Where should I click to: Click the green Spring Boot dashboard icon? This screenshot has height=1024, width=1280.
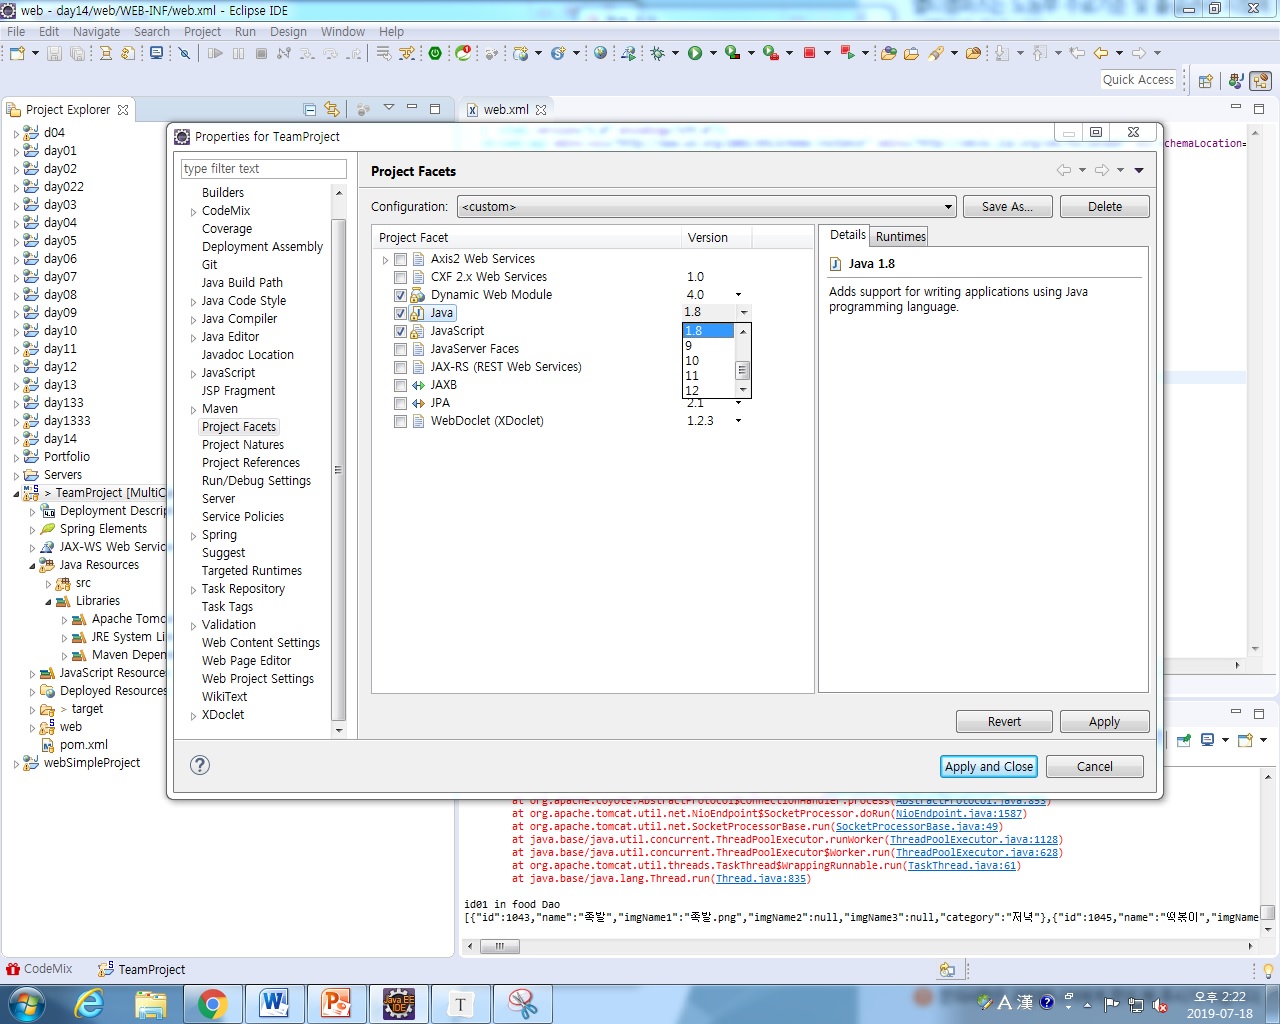[435, 53]
